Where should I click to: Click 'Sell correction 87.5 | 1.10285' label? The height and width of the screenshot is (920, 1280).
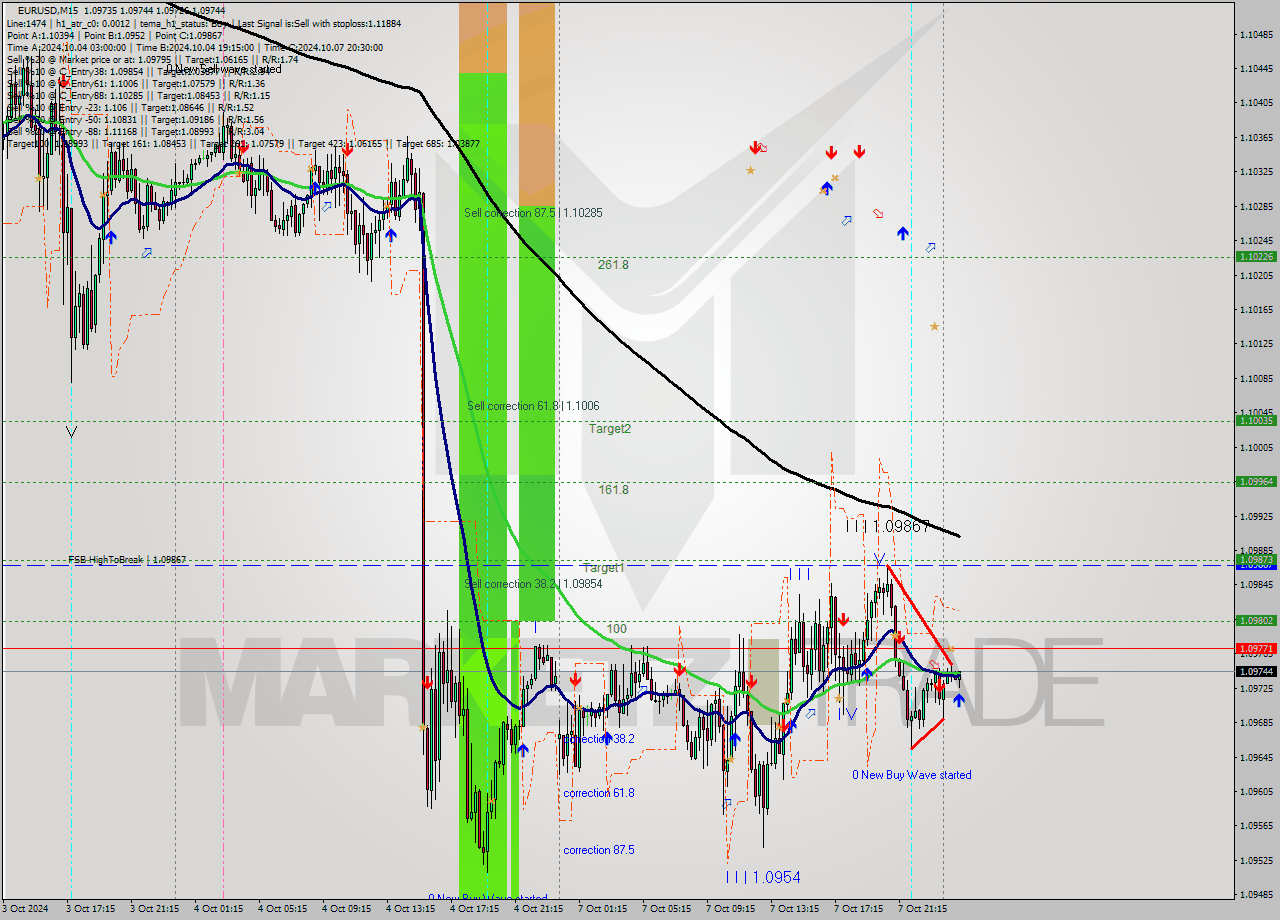point(533,213)
